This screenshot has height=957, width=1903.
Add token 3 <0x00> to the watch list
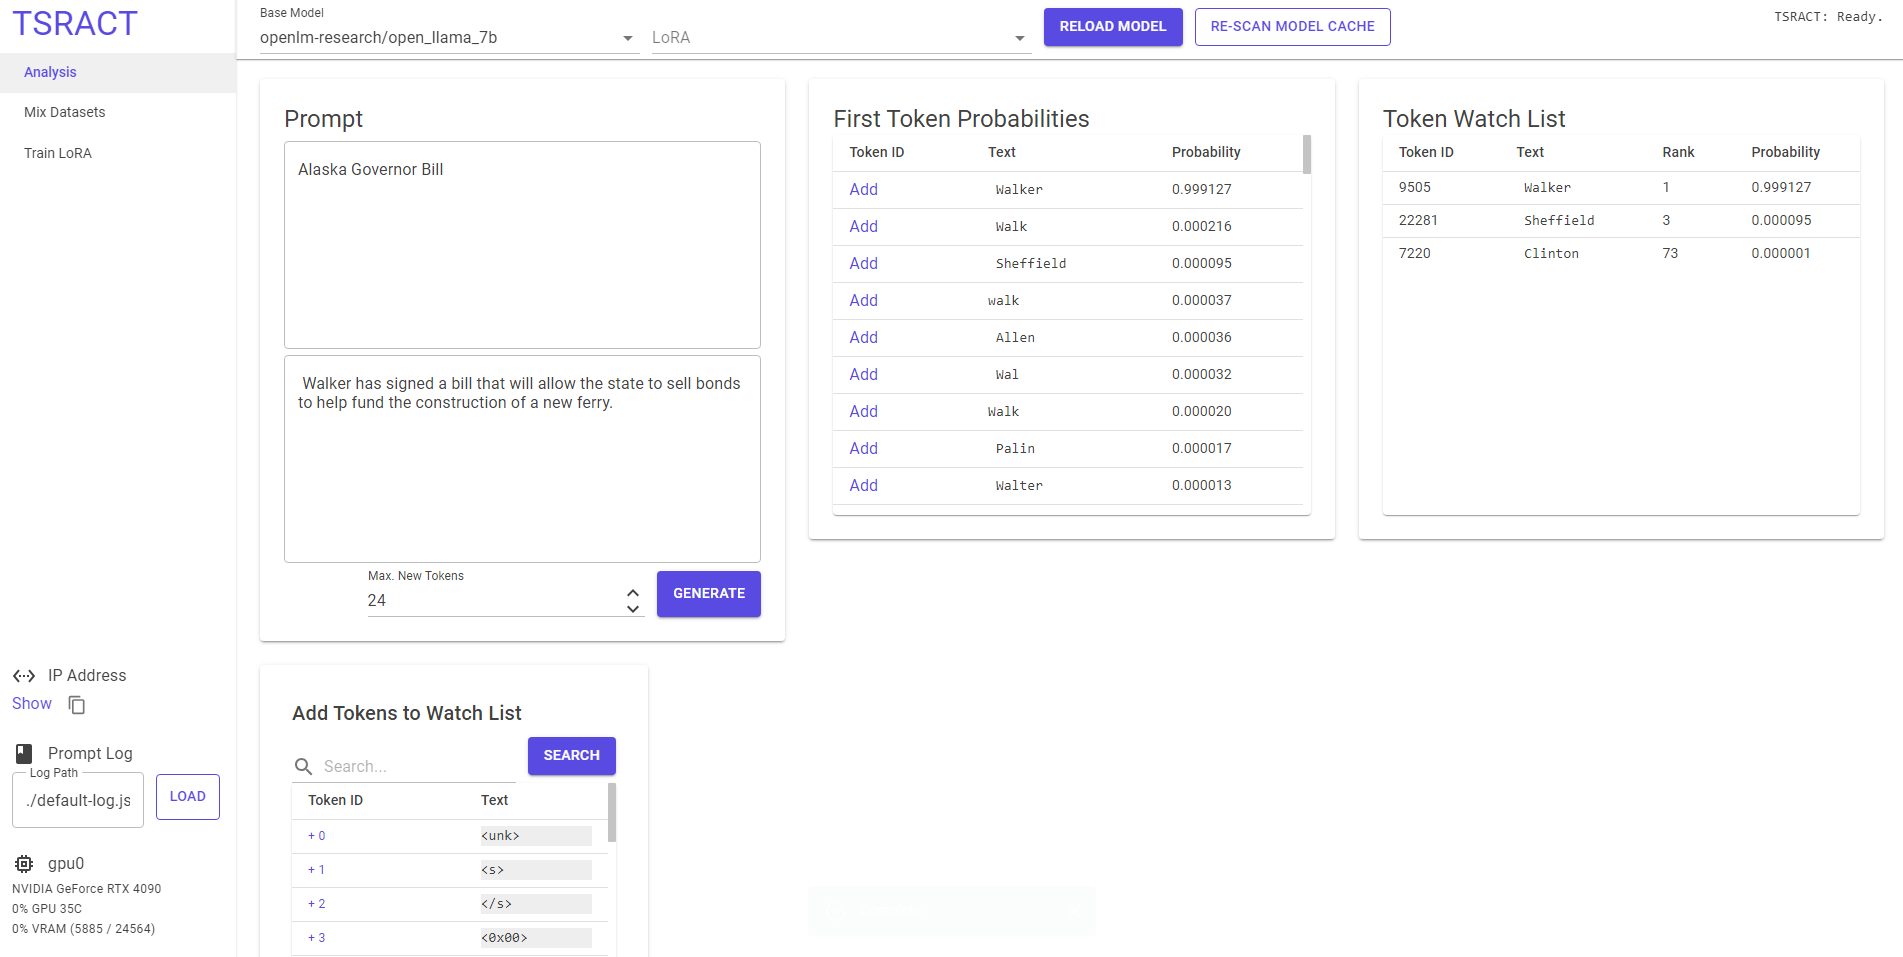click(317, 938)
